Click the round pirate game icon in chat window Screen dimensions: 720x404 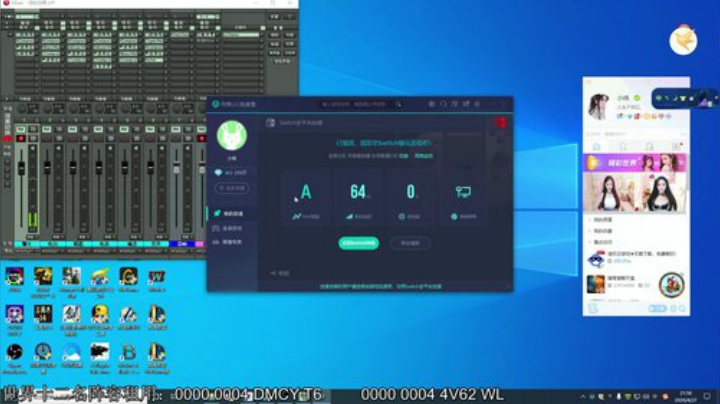pos(671,285)
